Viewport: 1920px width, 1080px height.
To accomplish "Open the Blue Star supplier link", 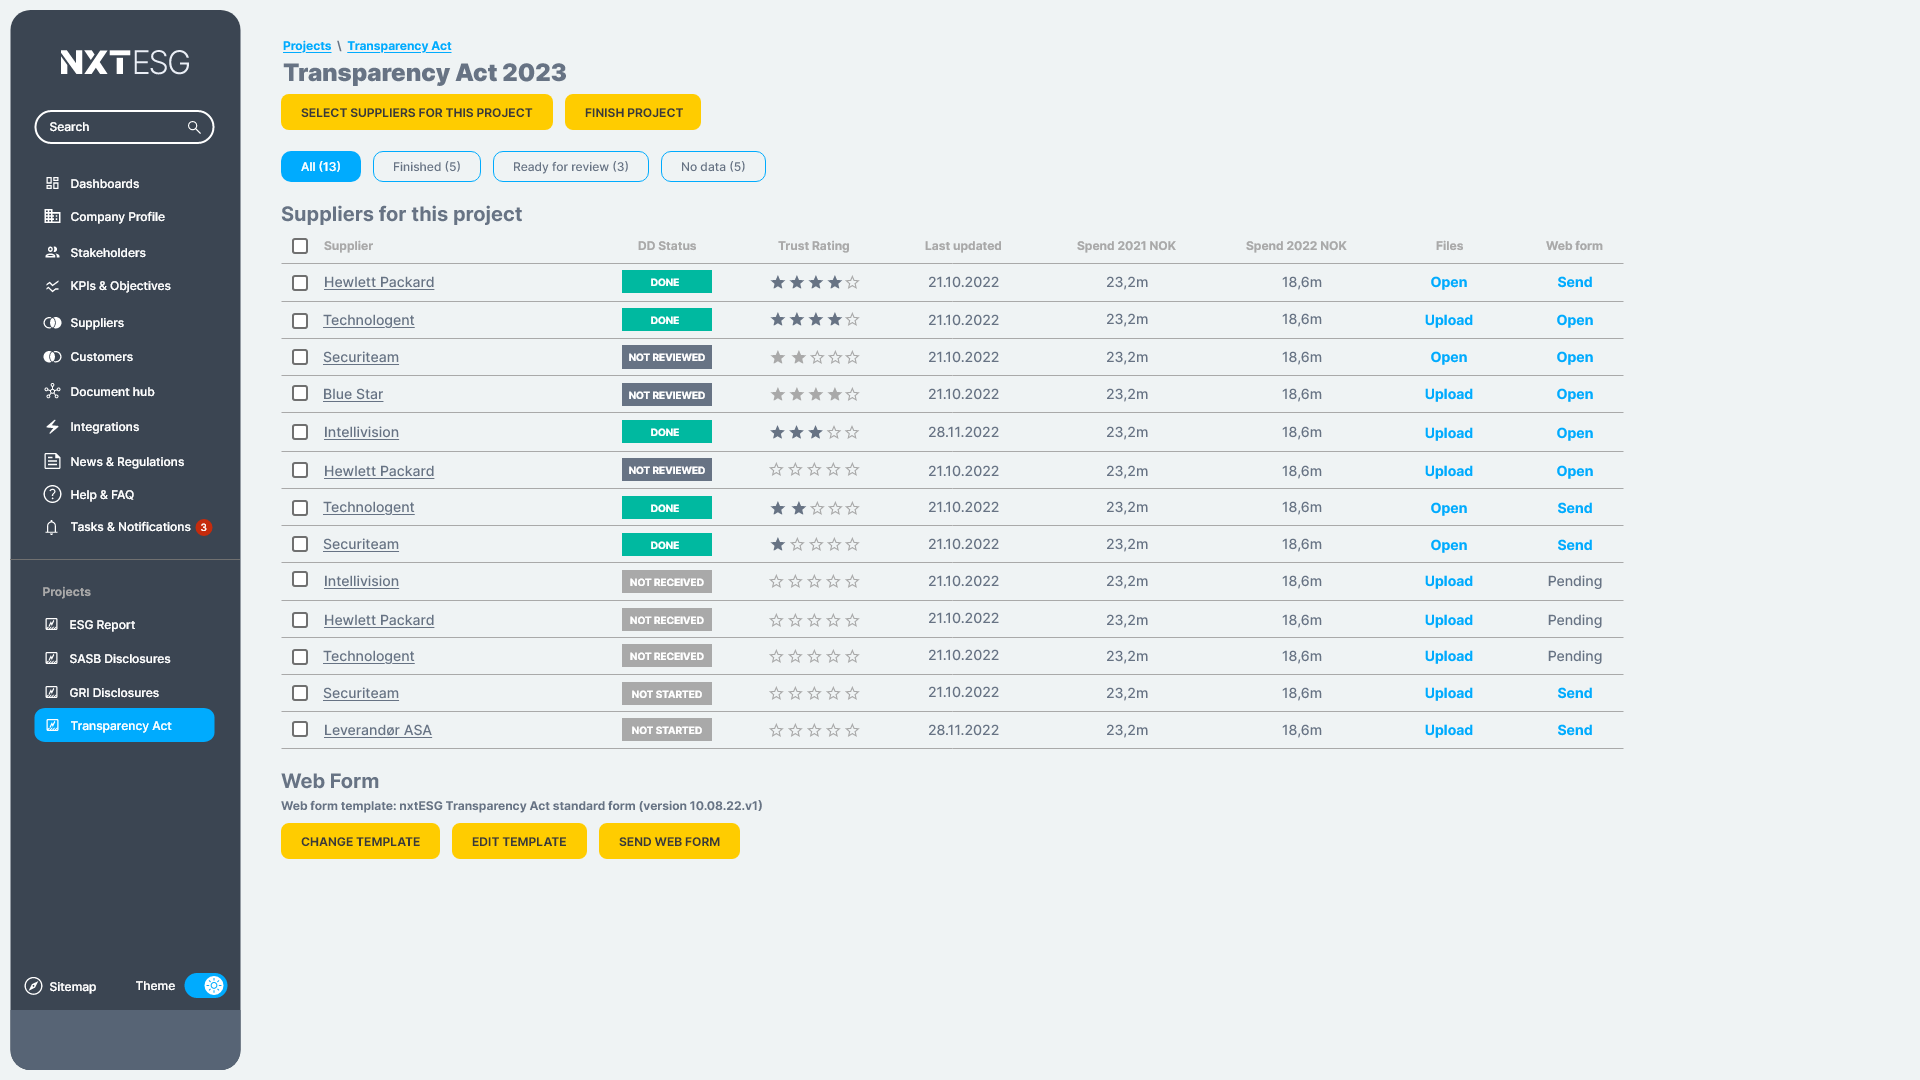I will pos(353,394).
